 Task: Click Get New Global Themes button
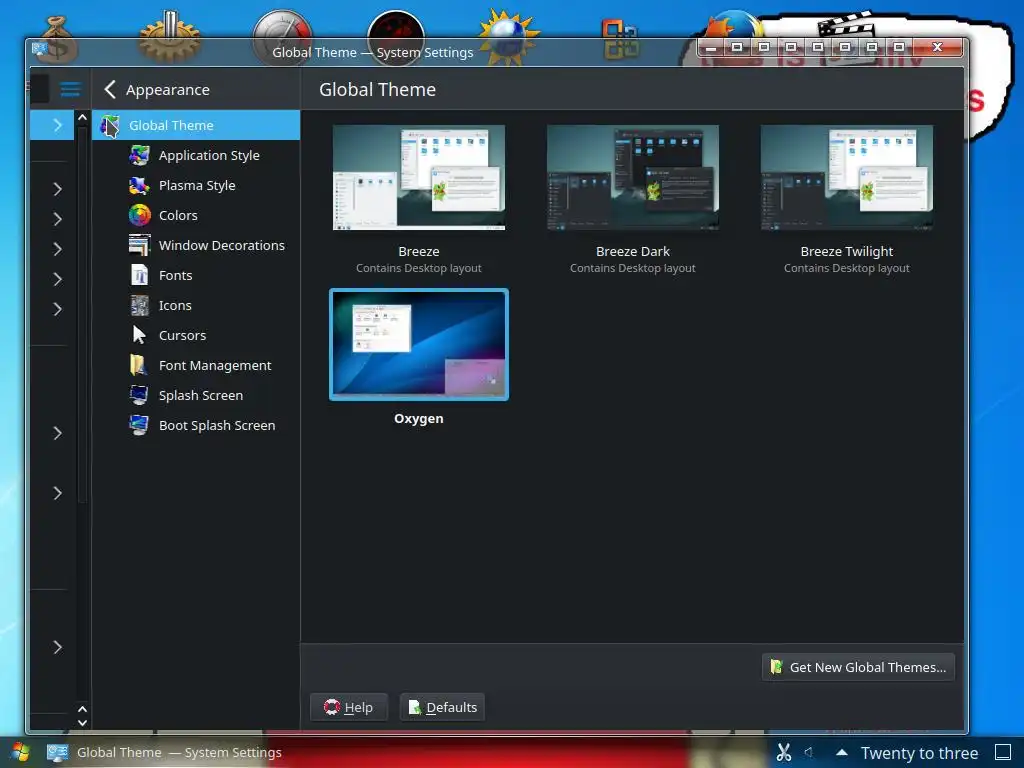pos(858,667)
